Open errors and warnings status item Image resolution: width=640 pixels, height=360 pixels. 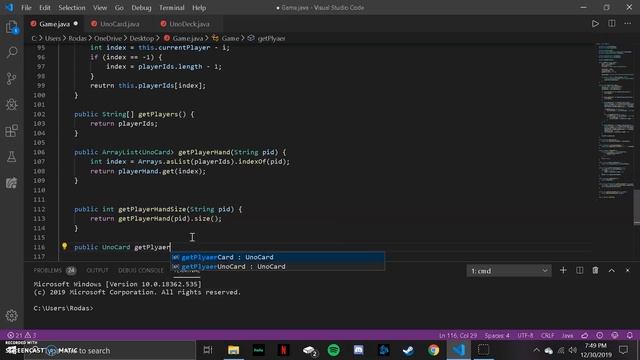click(x=22, y=335)
